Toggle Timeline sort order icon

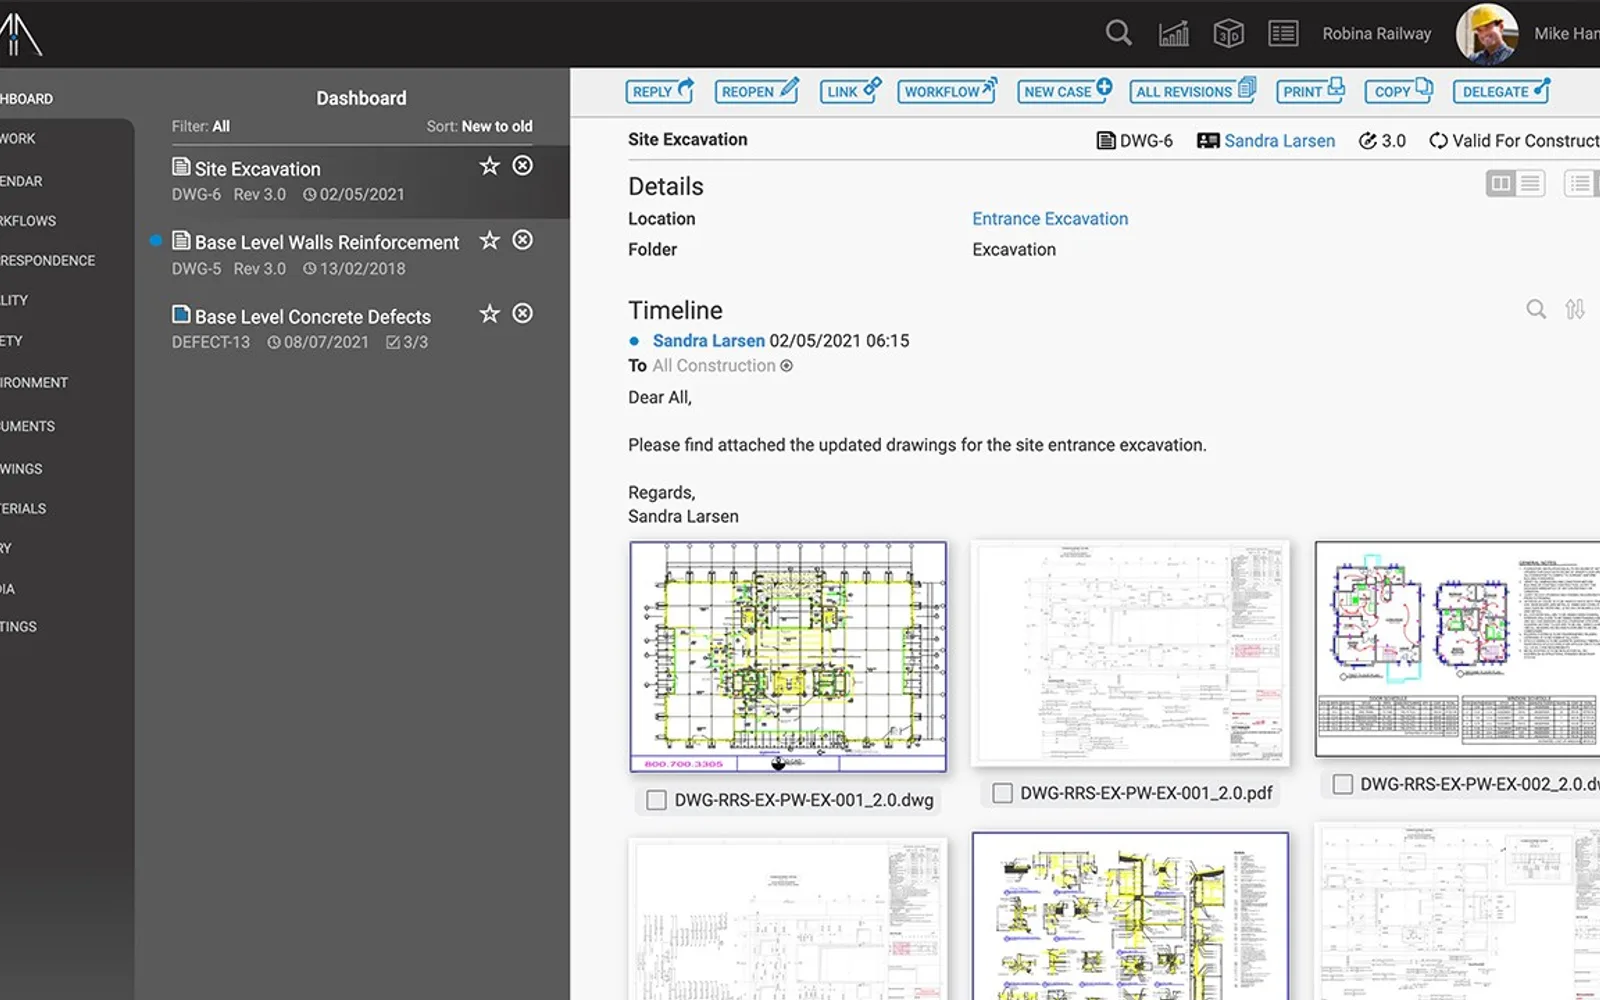[1575, 310]
